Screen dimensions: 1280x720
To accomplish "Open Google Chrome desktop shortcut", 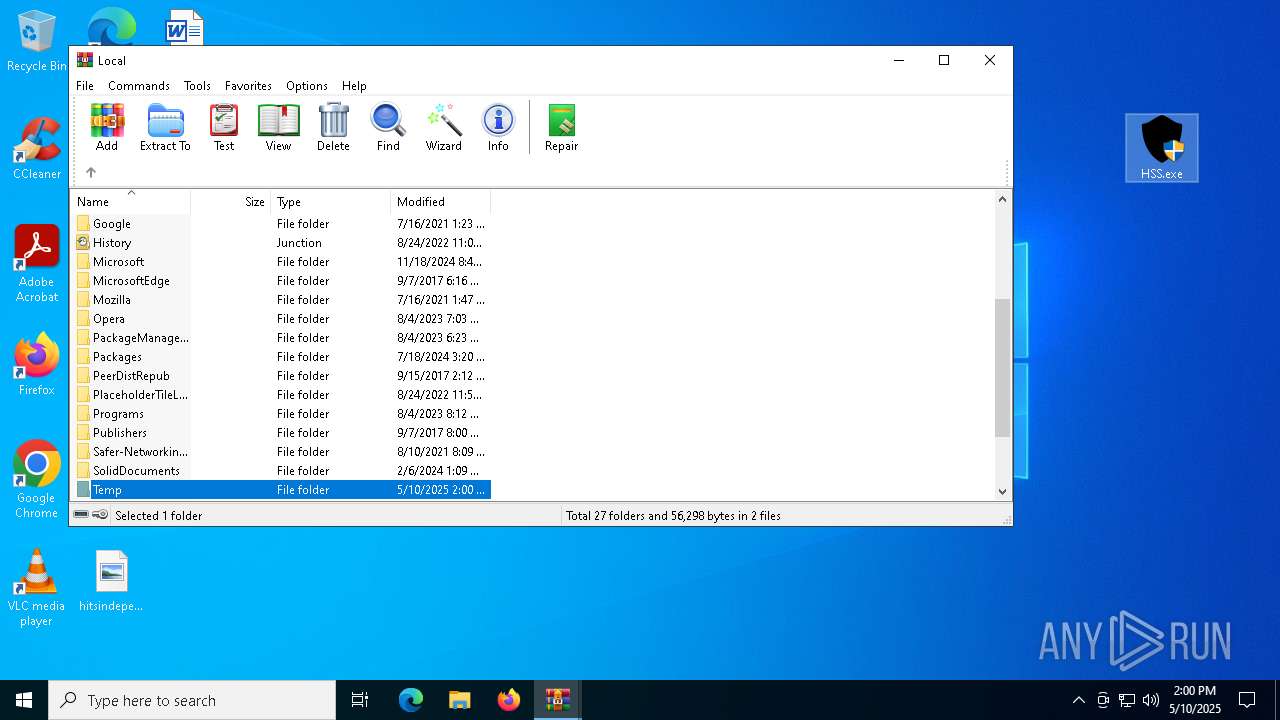I will tap(37, 479).
